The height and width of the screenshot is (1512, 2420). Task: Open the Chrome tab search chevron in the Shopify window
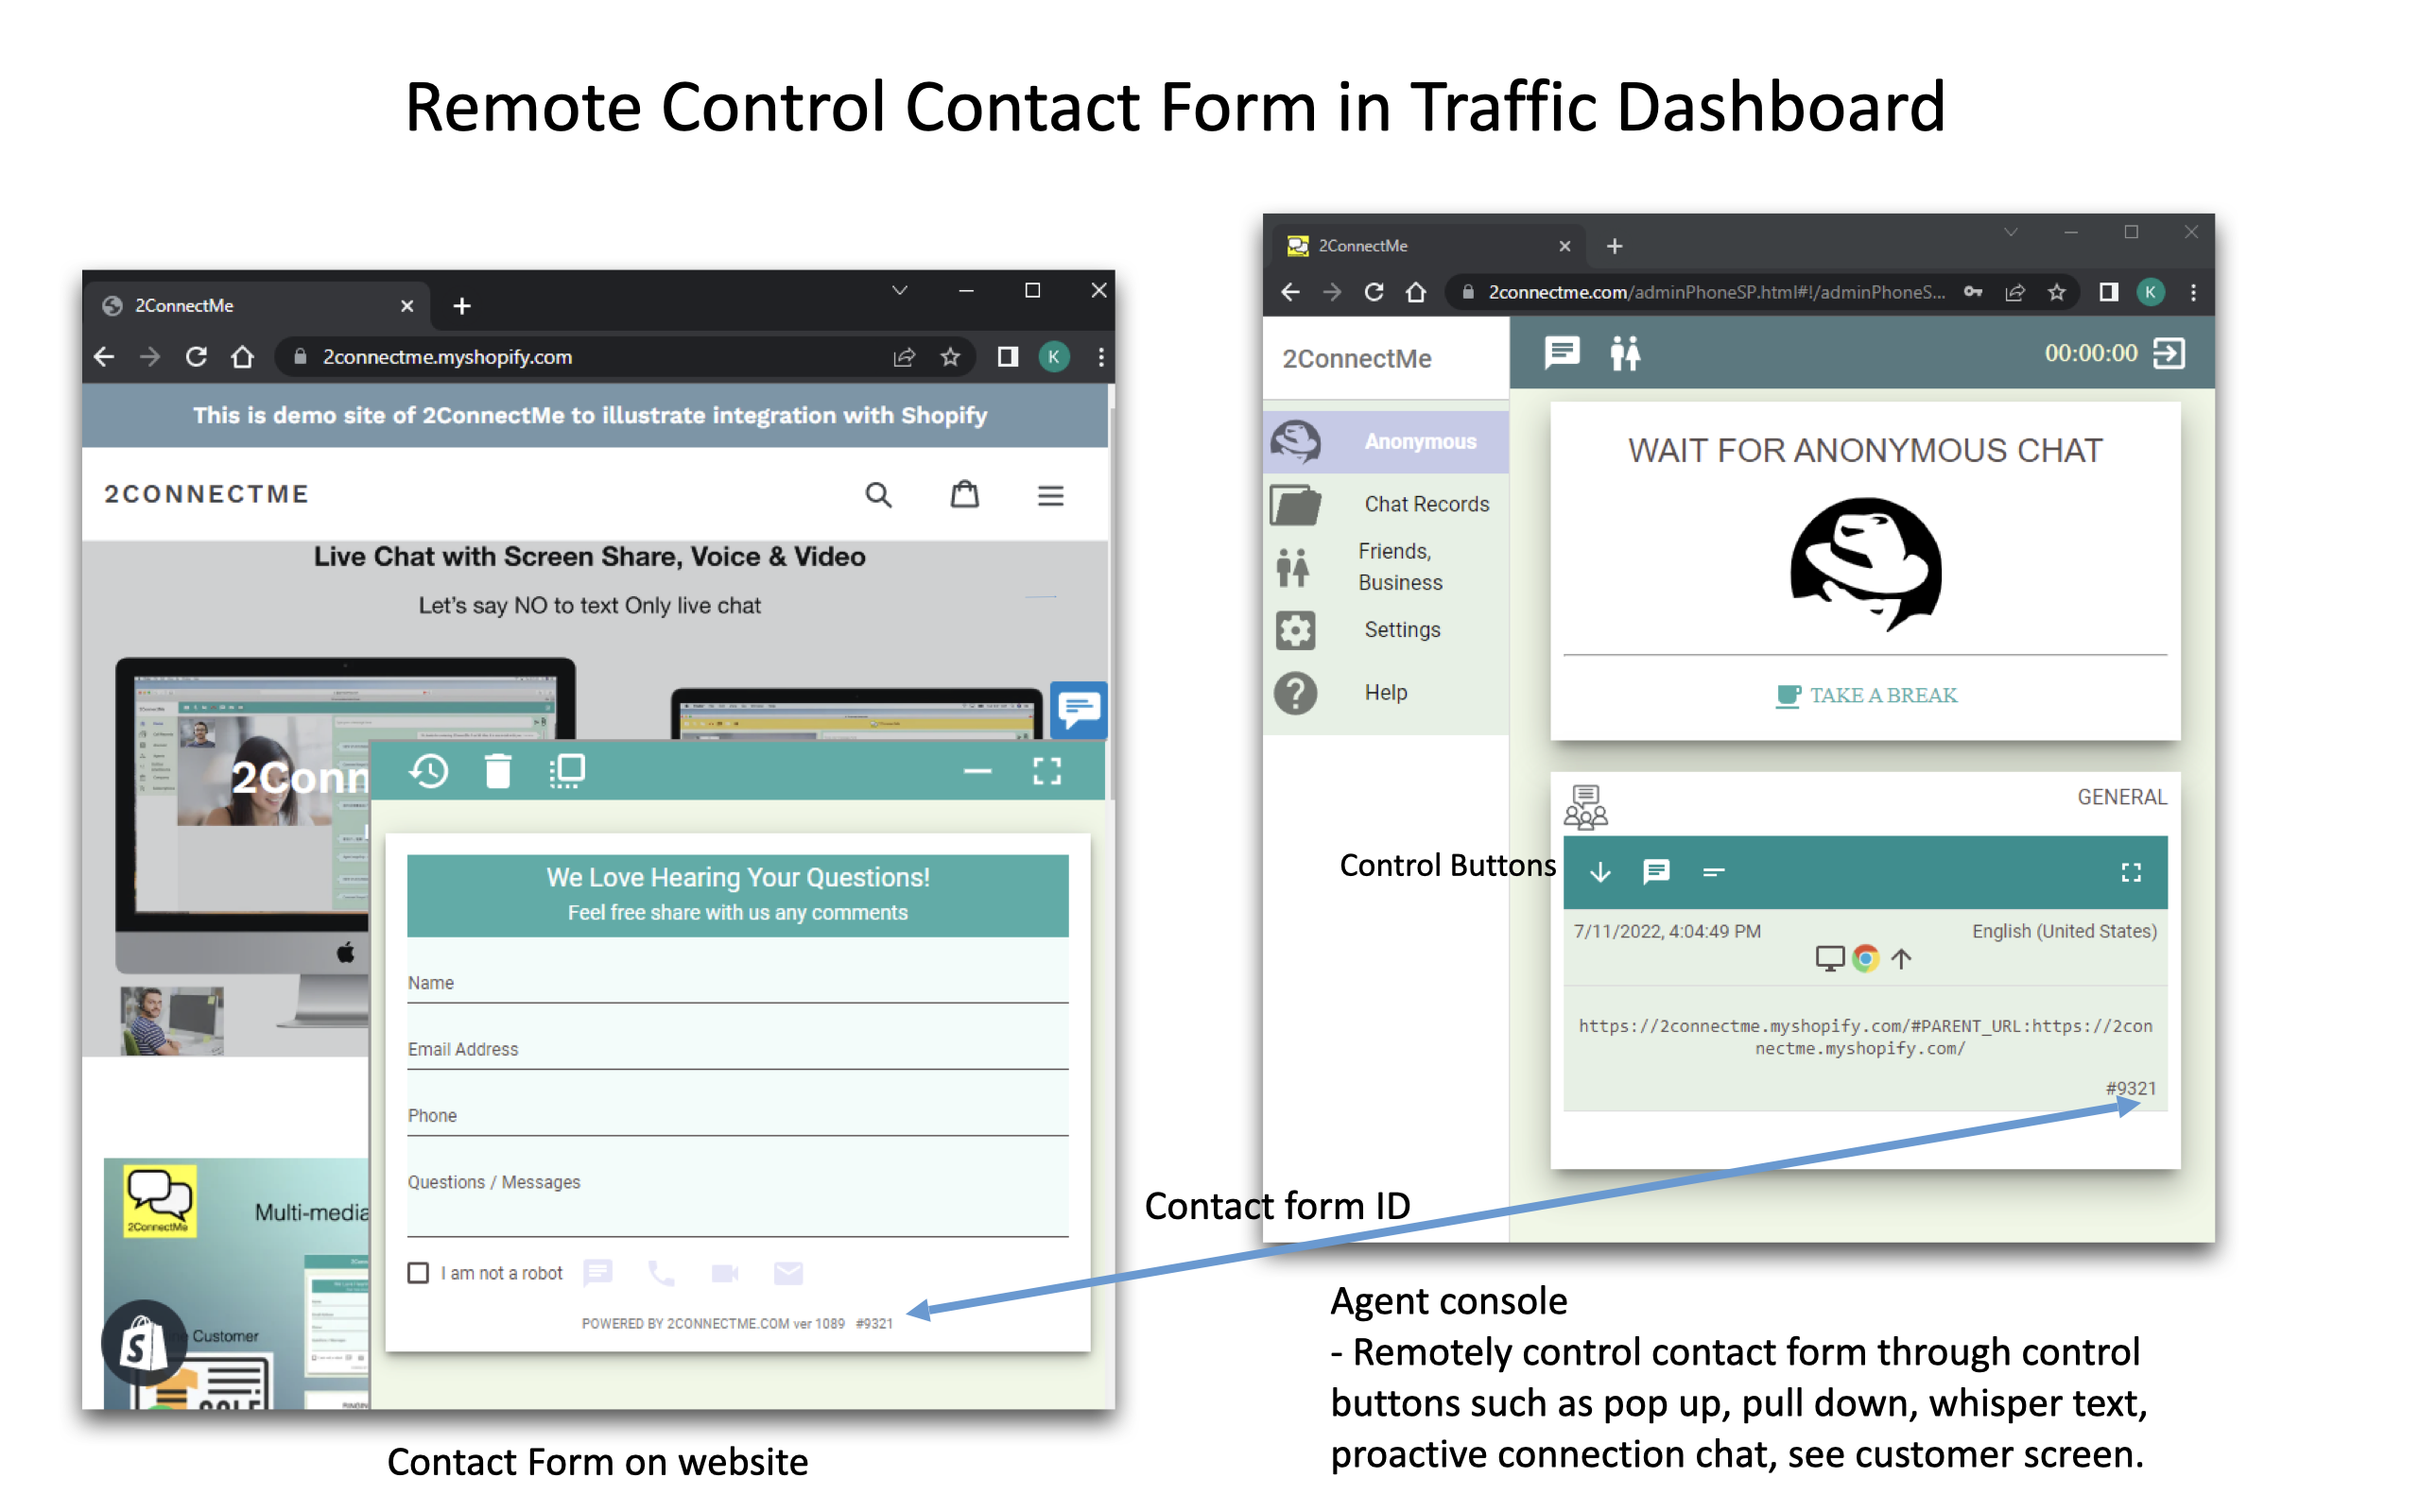(899, 291)
